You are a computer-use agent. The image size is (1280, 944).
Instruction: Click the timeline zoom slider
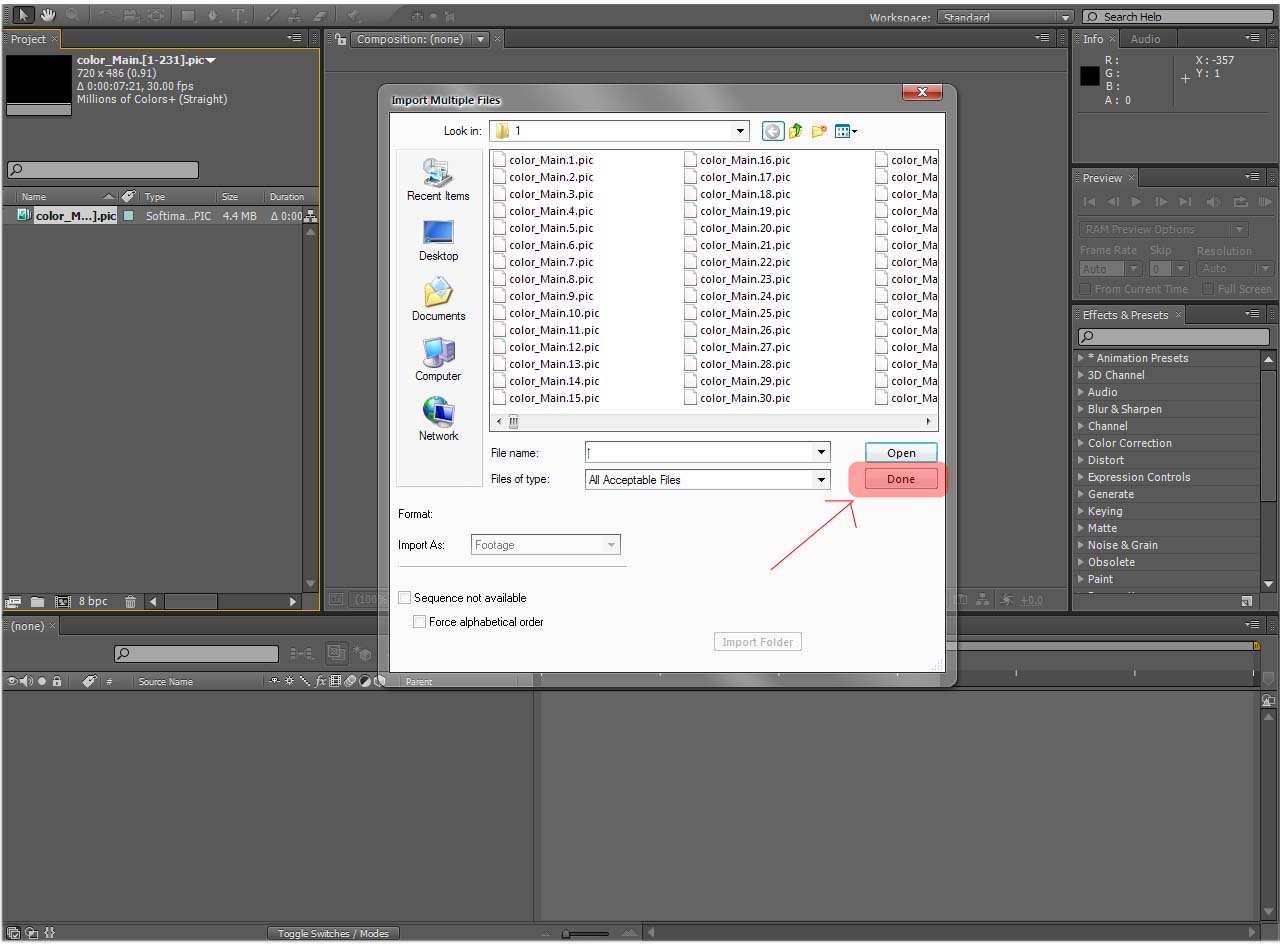tap(585, 934)
